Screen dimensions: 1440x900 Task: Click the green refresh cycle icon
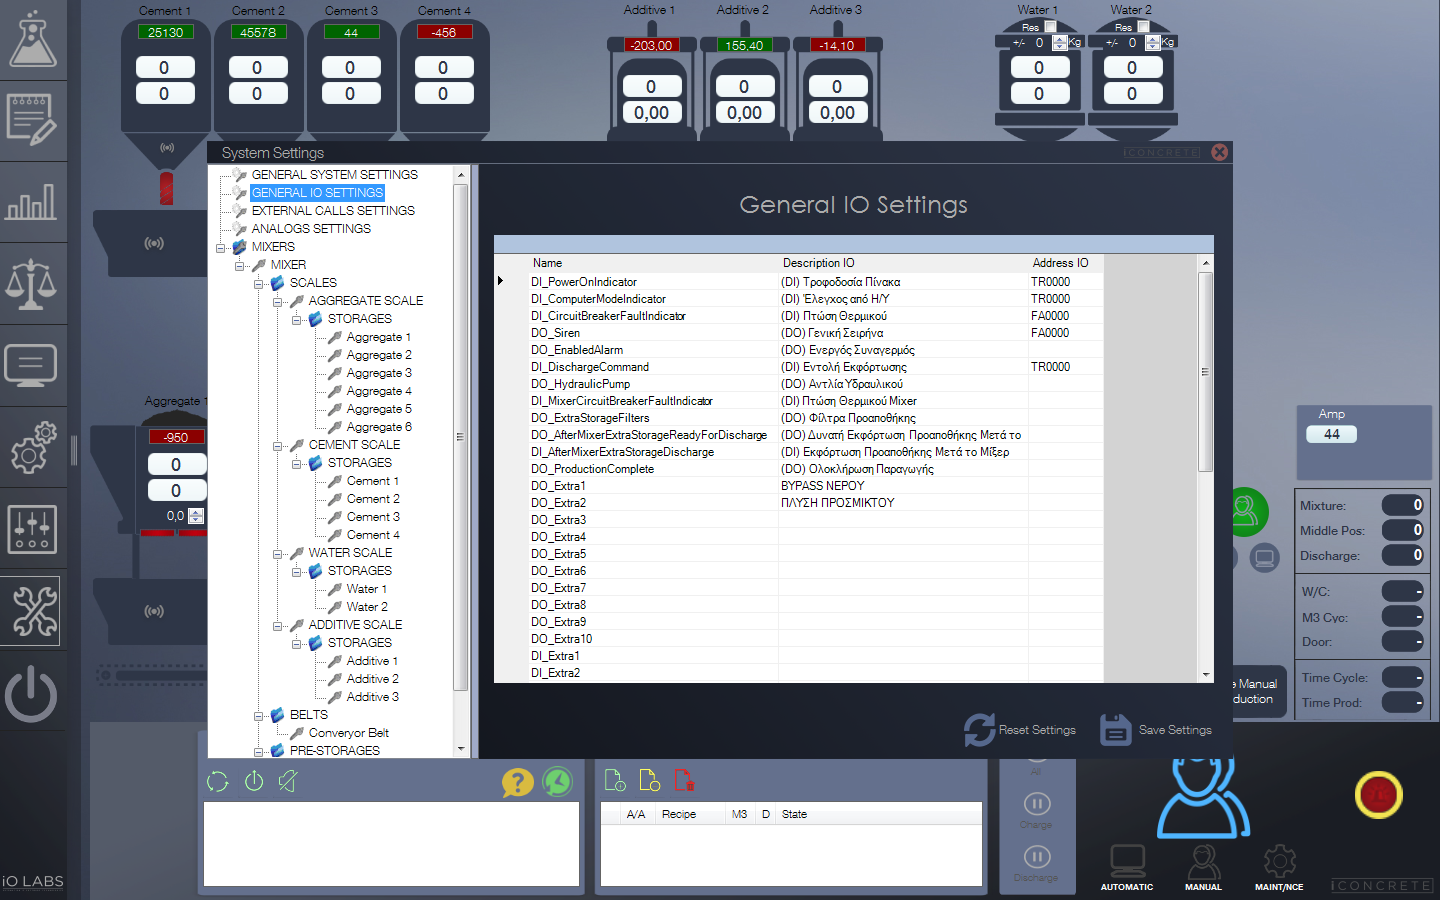point(218,781)
